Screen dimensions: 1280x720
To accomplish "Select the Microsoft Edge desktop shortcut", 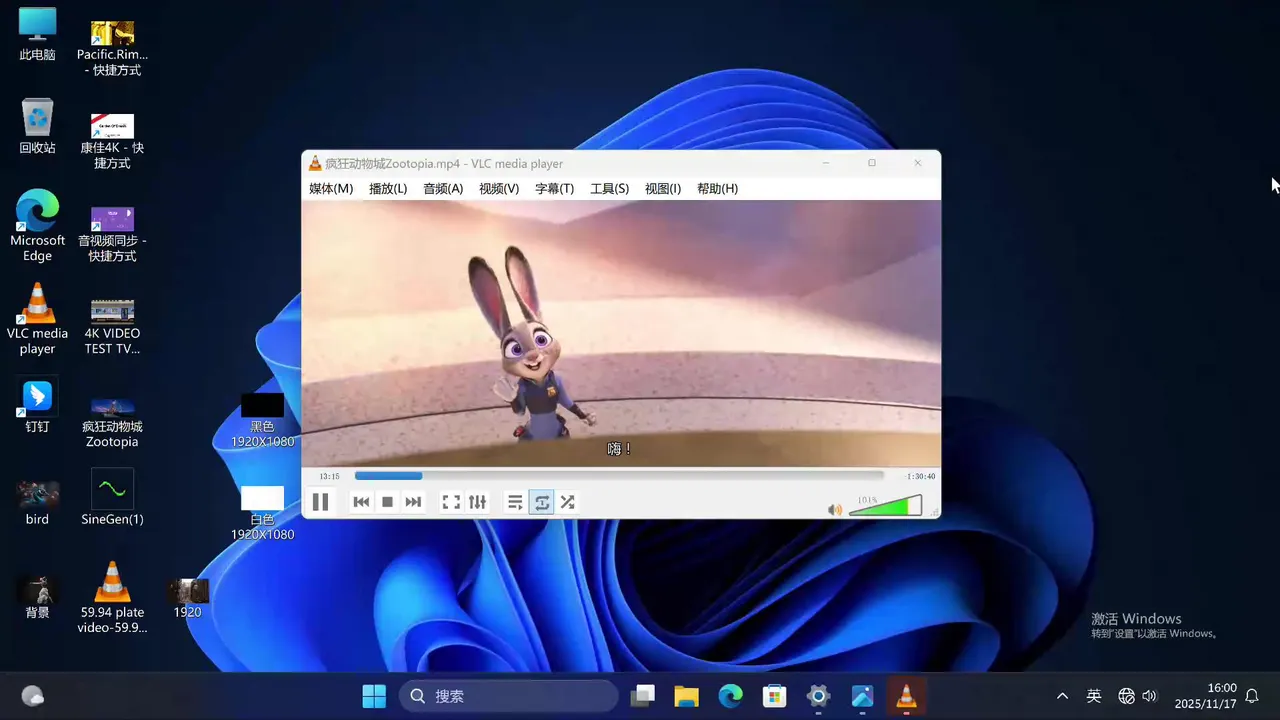I will pos(37,226).
